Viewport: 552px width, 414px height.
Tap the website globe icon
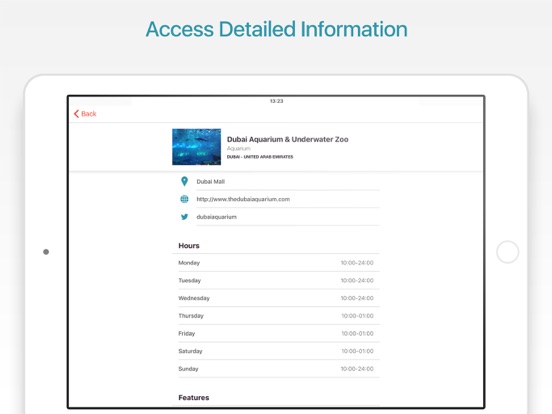tap(184, 199)
